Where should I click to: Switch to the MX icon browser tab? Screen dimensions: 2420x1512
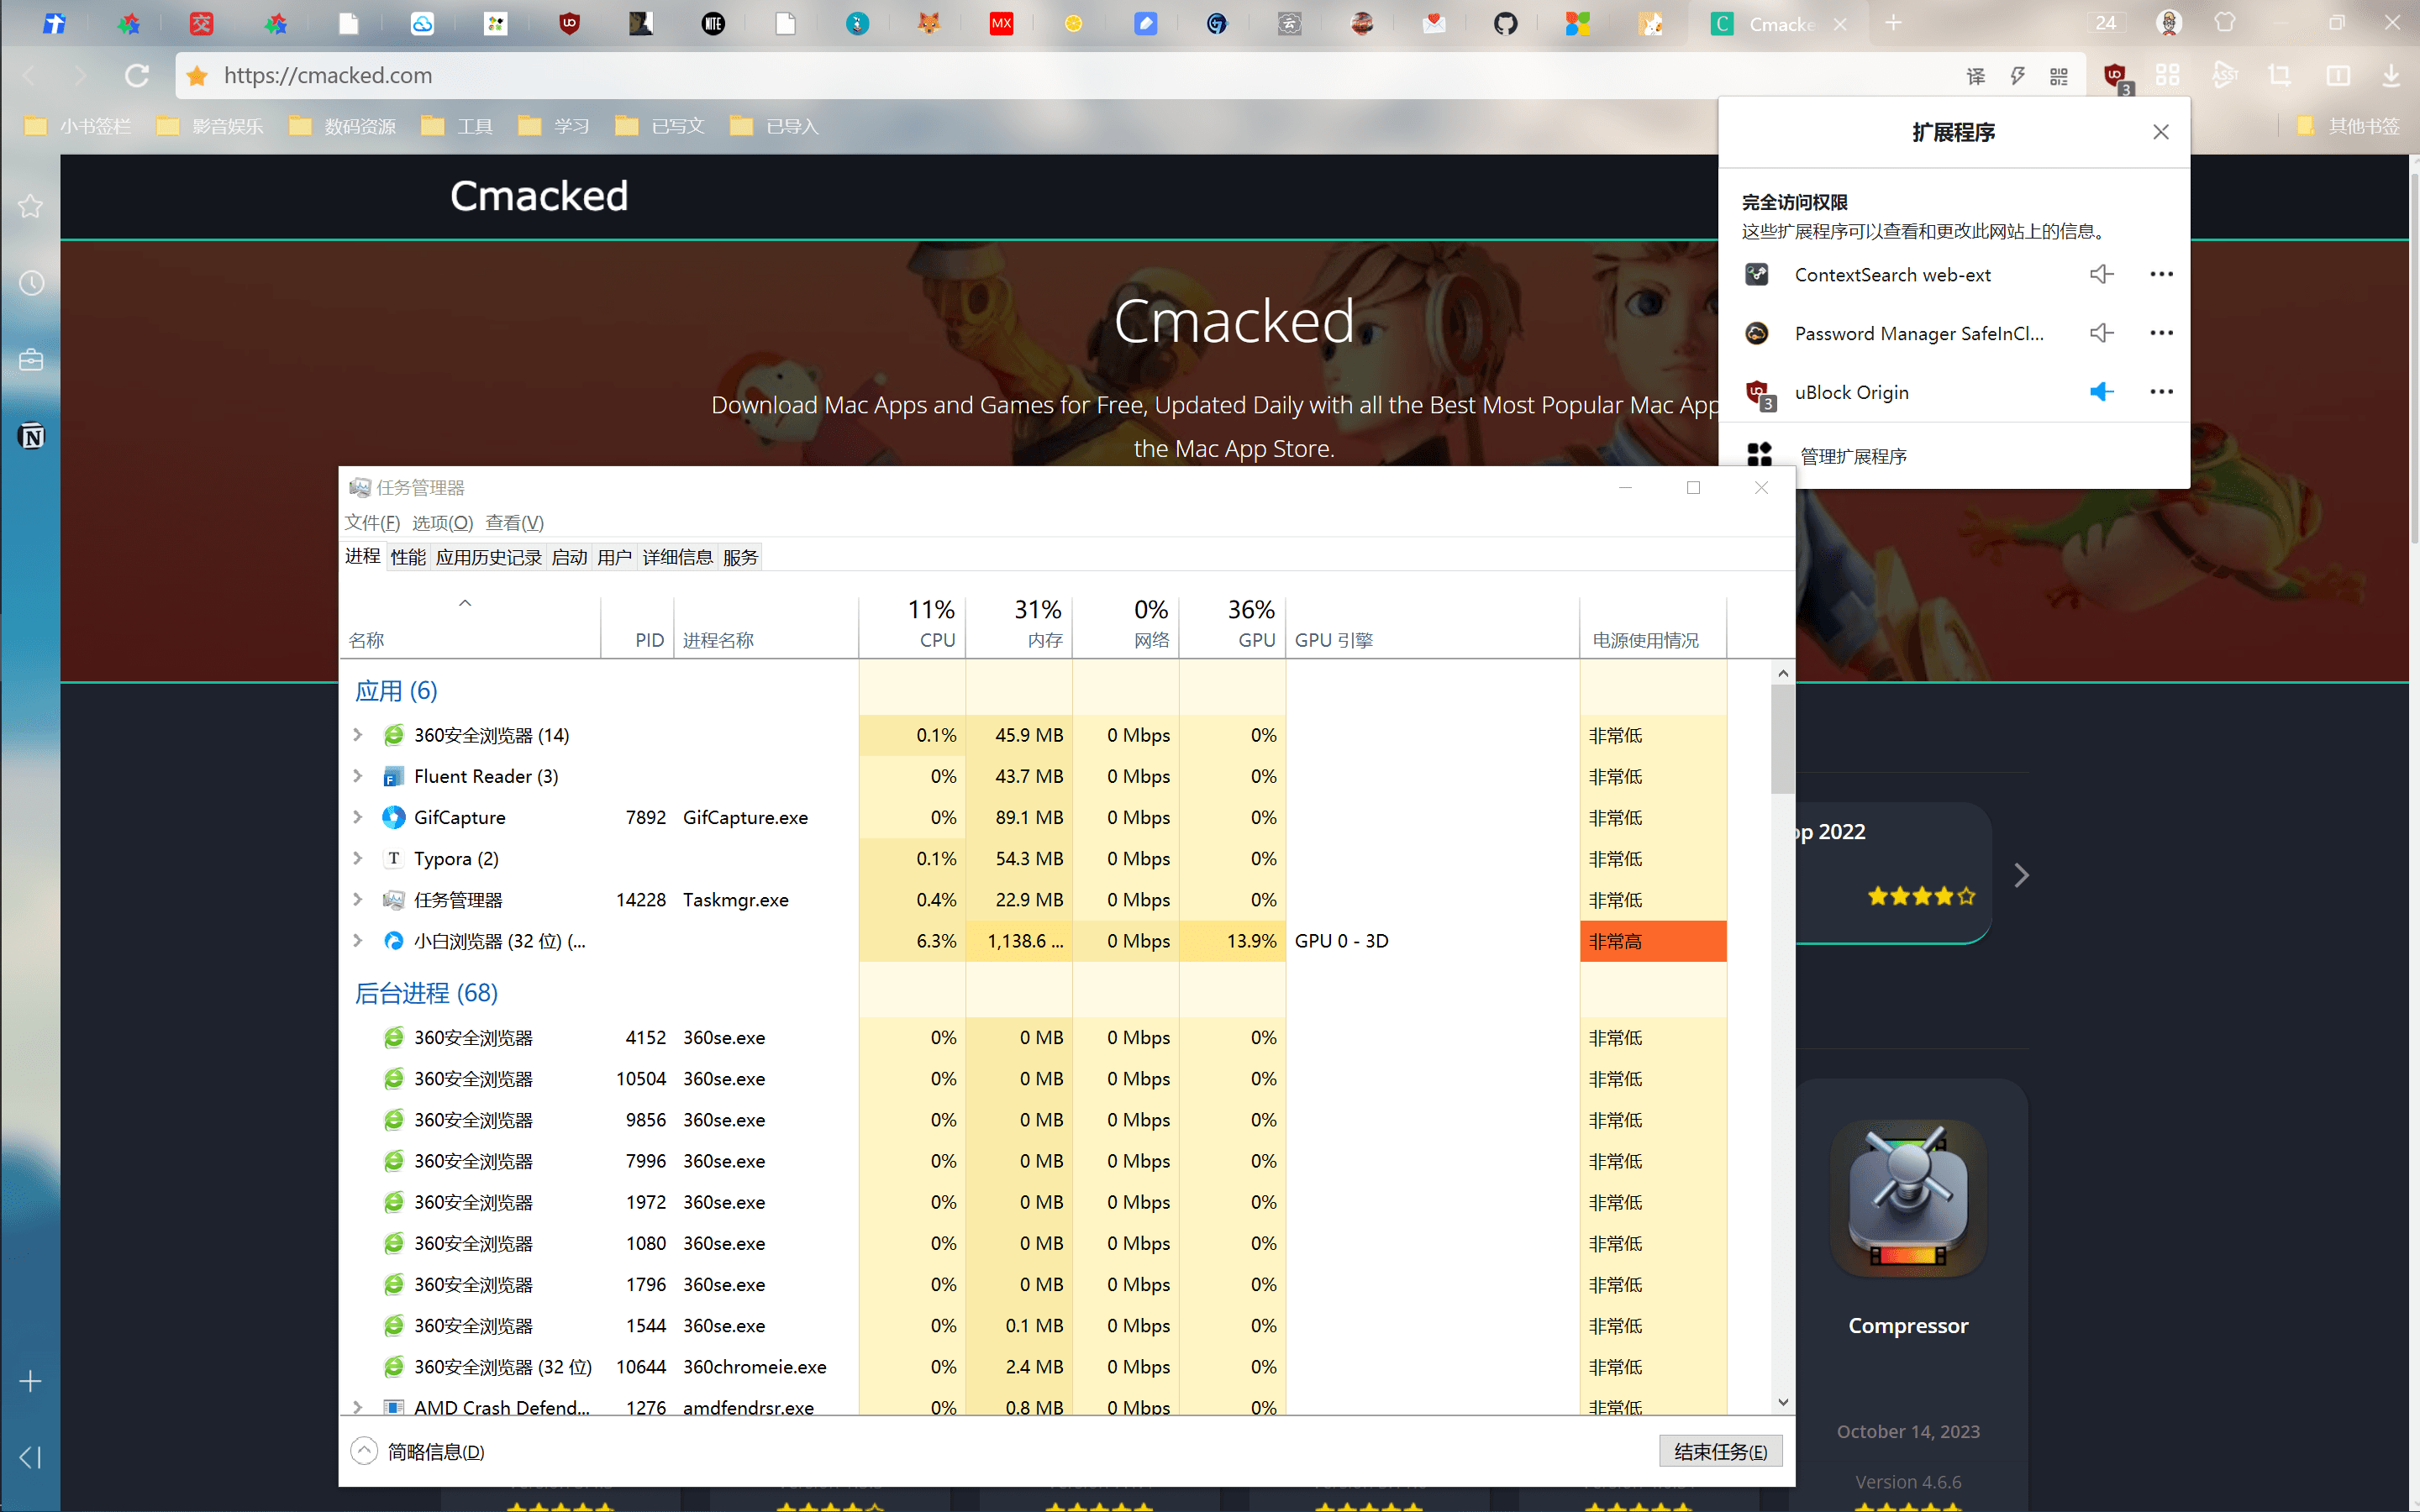point(1001,23)
